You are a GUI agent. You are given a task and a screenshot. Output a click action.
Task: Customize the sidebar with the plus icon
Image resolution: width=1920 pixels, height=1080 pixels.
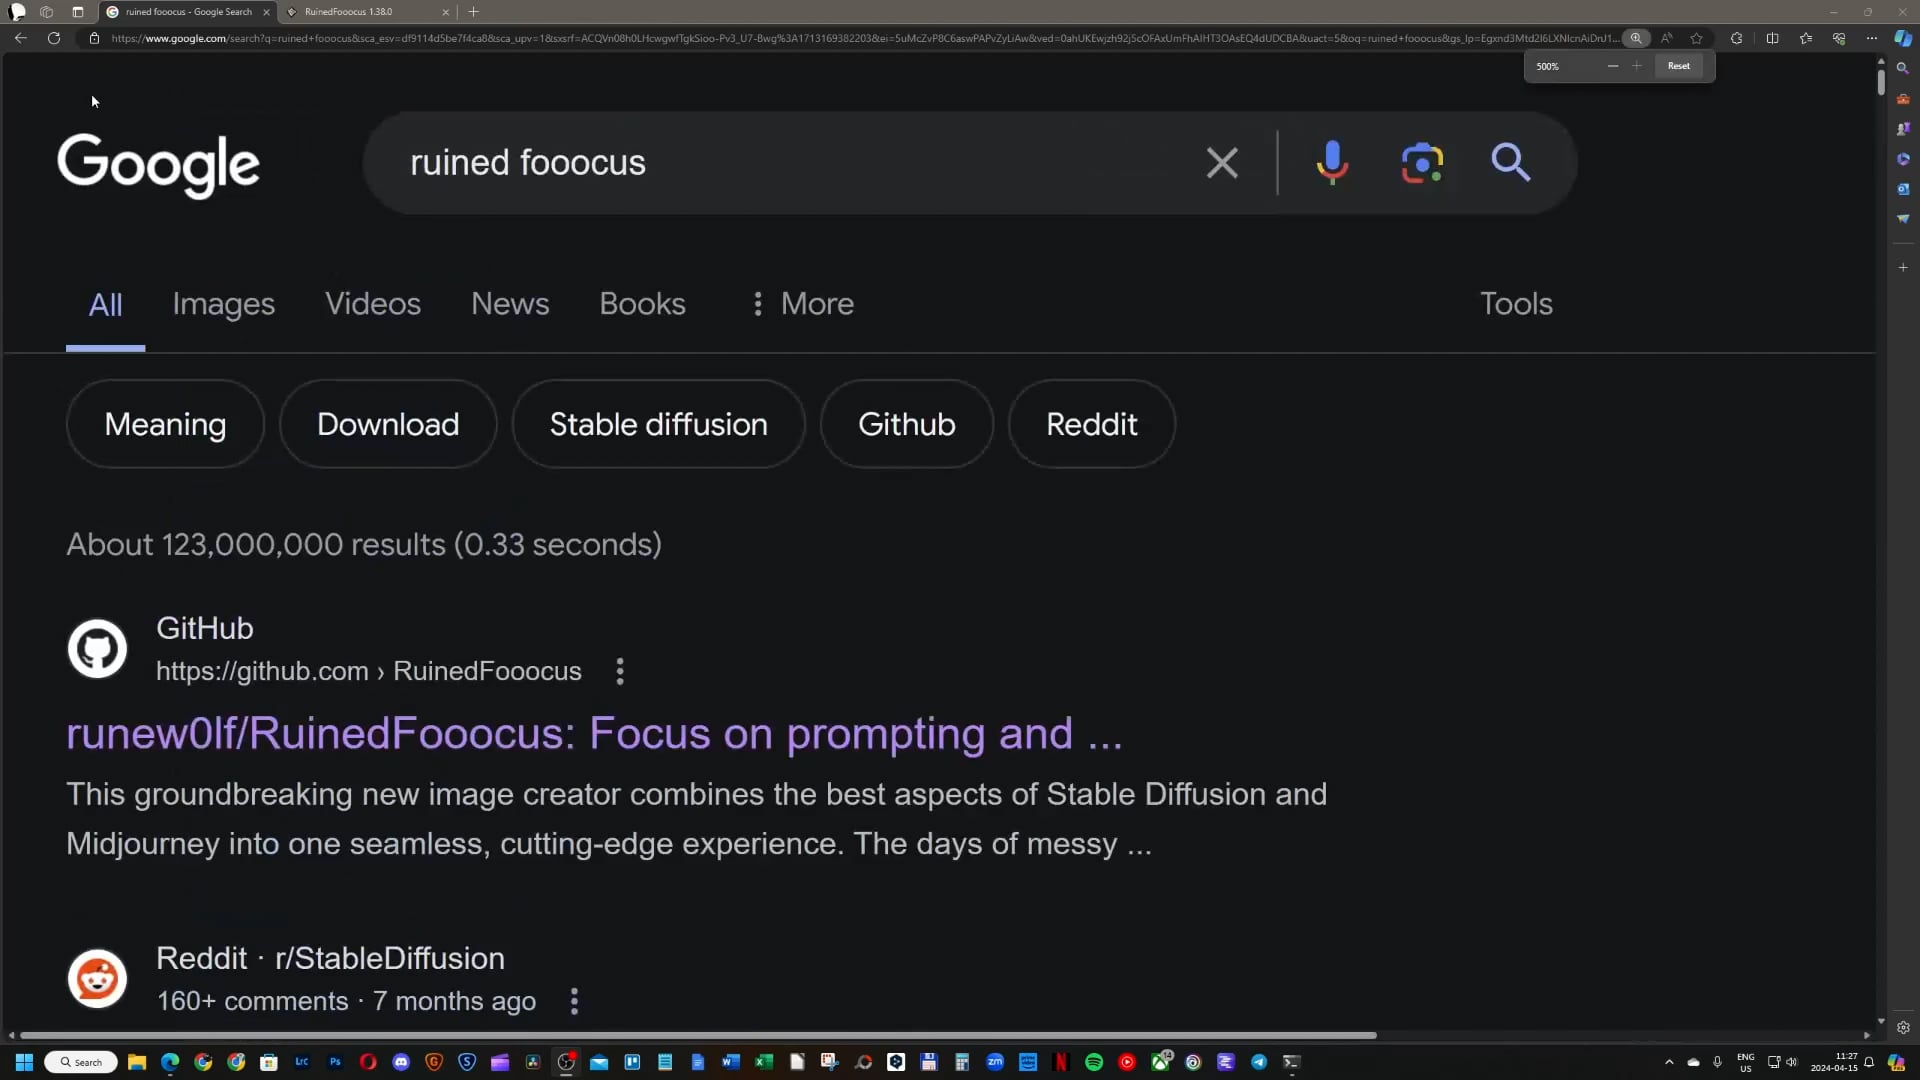[x=1903, y=267]
